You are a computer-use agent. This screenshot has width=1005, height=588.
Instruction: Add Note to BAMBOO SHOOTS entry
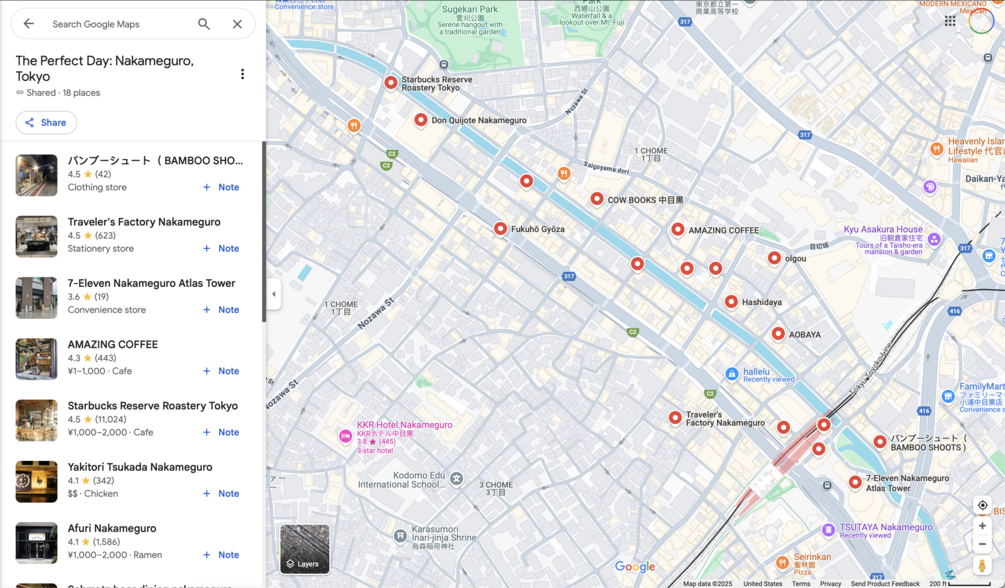(x=221, y=187)
